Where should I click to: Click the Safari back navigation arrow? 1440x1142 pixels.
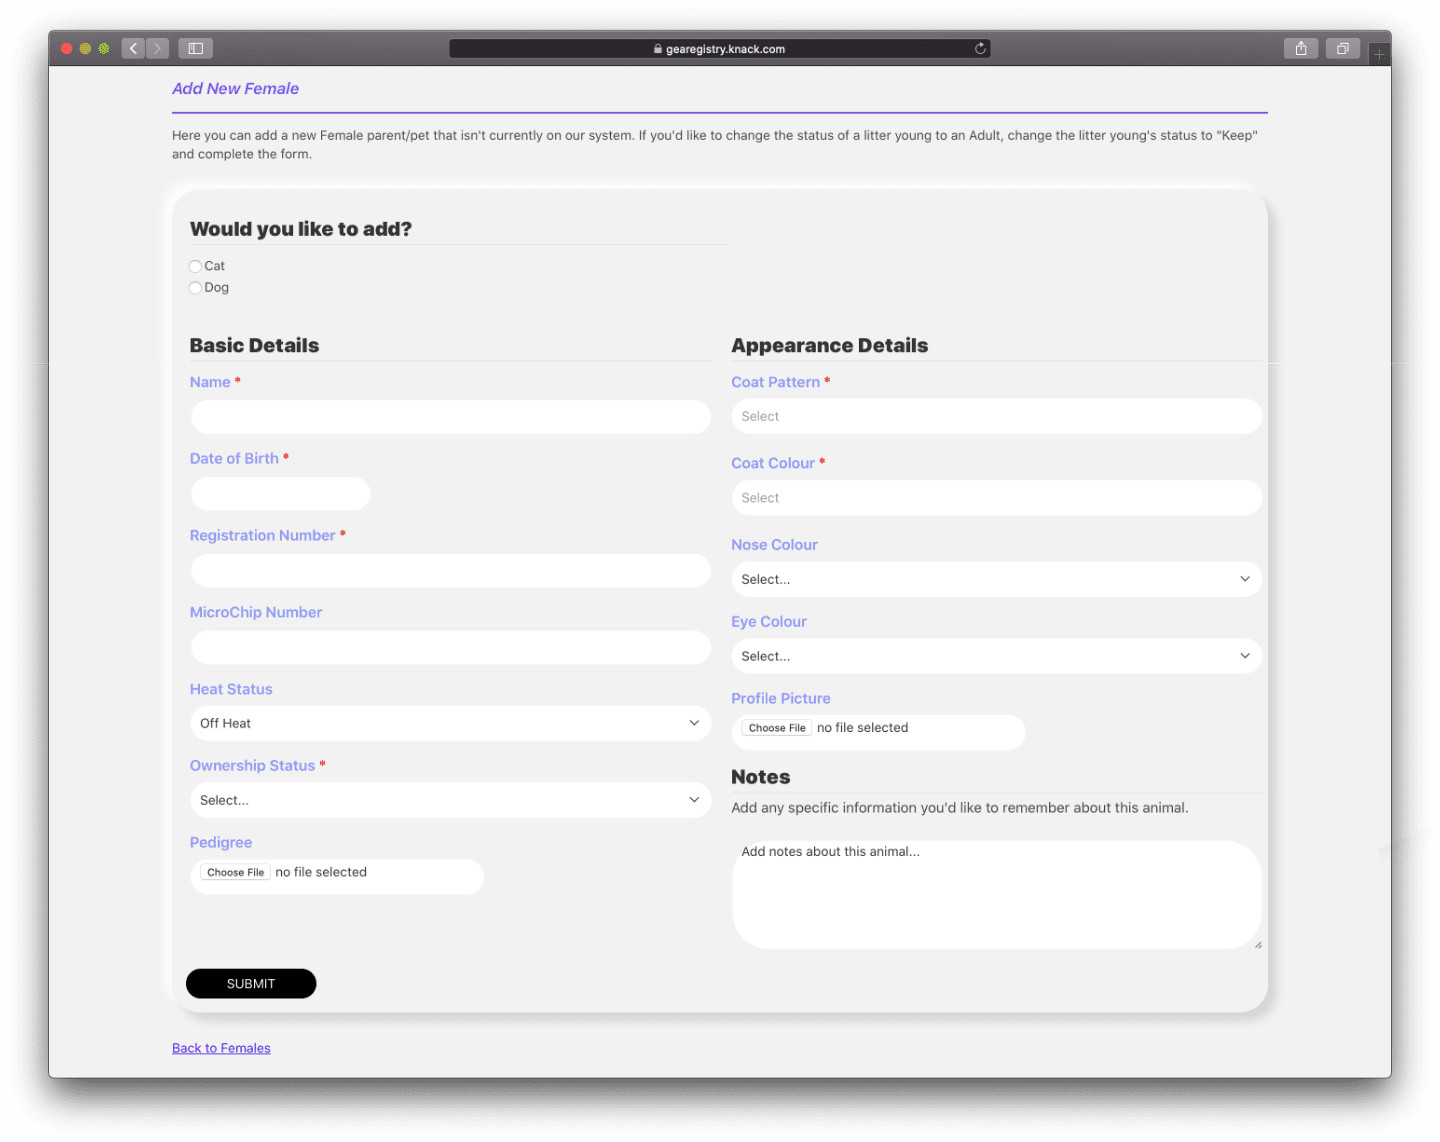(x=134, y=48)
